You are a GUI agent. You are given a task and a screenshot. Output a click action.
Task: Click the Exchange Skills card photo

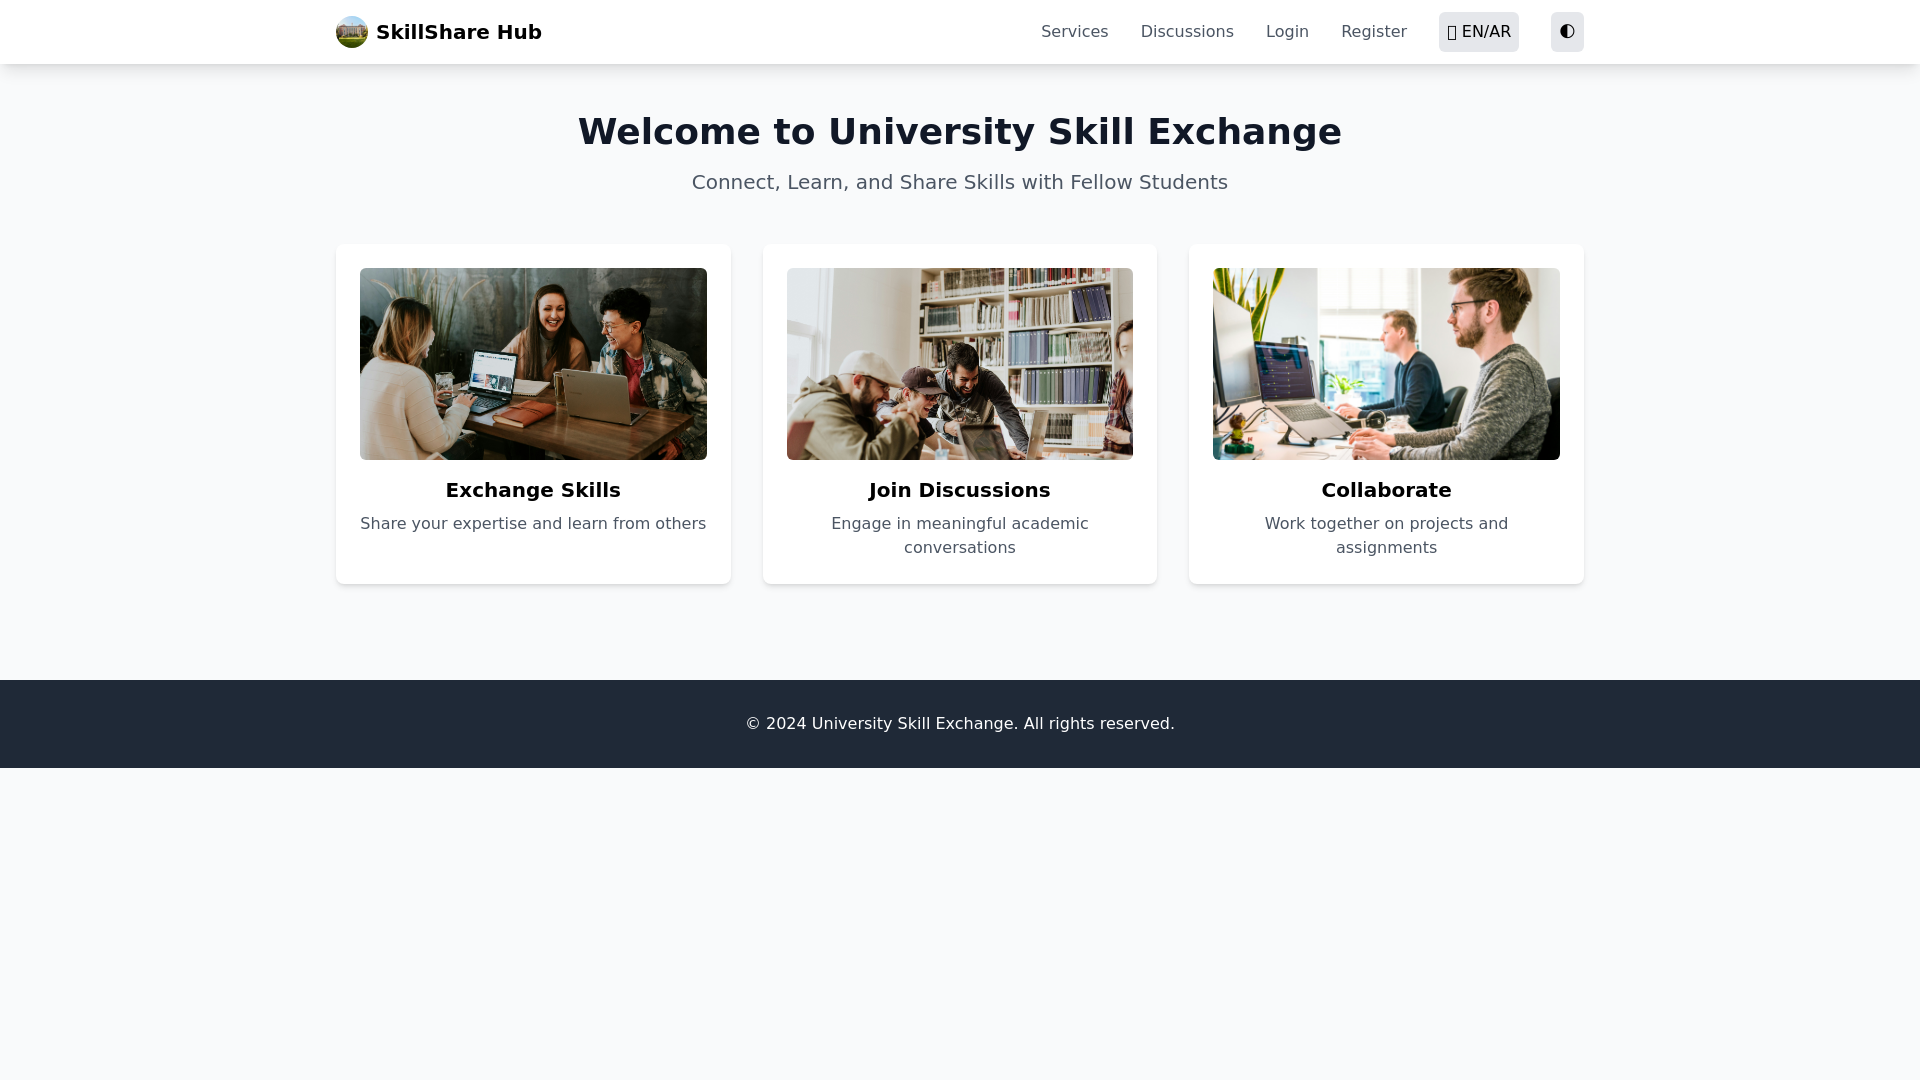point(533,364)
